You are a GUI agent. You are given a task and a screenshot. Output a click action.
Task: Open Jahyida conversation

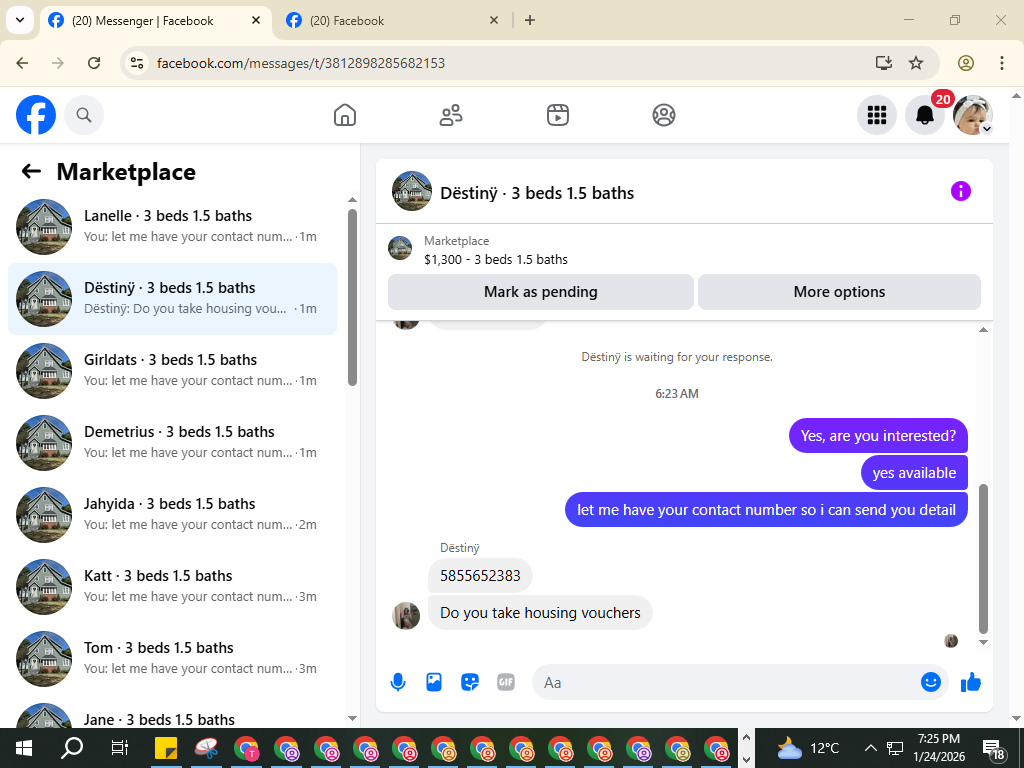click(x=172, y=515)
